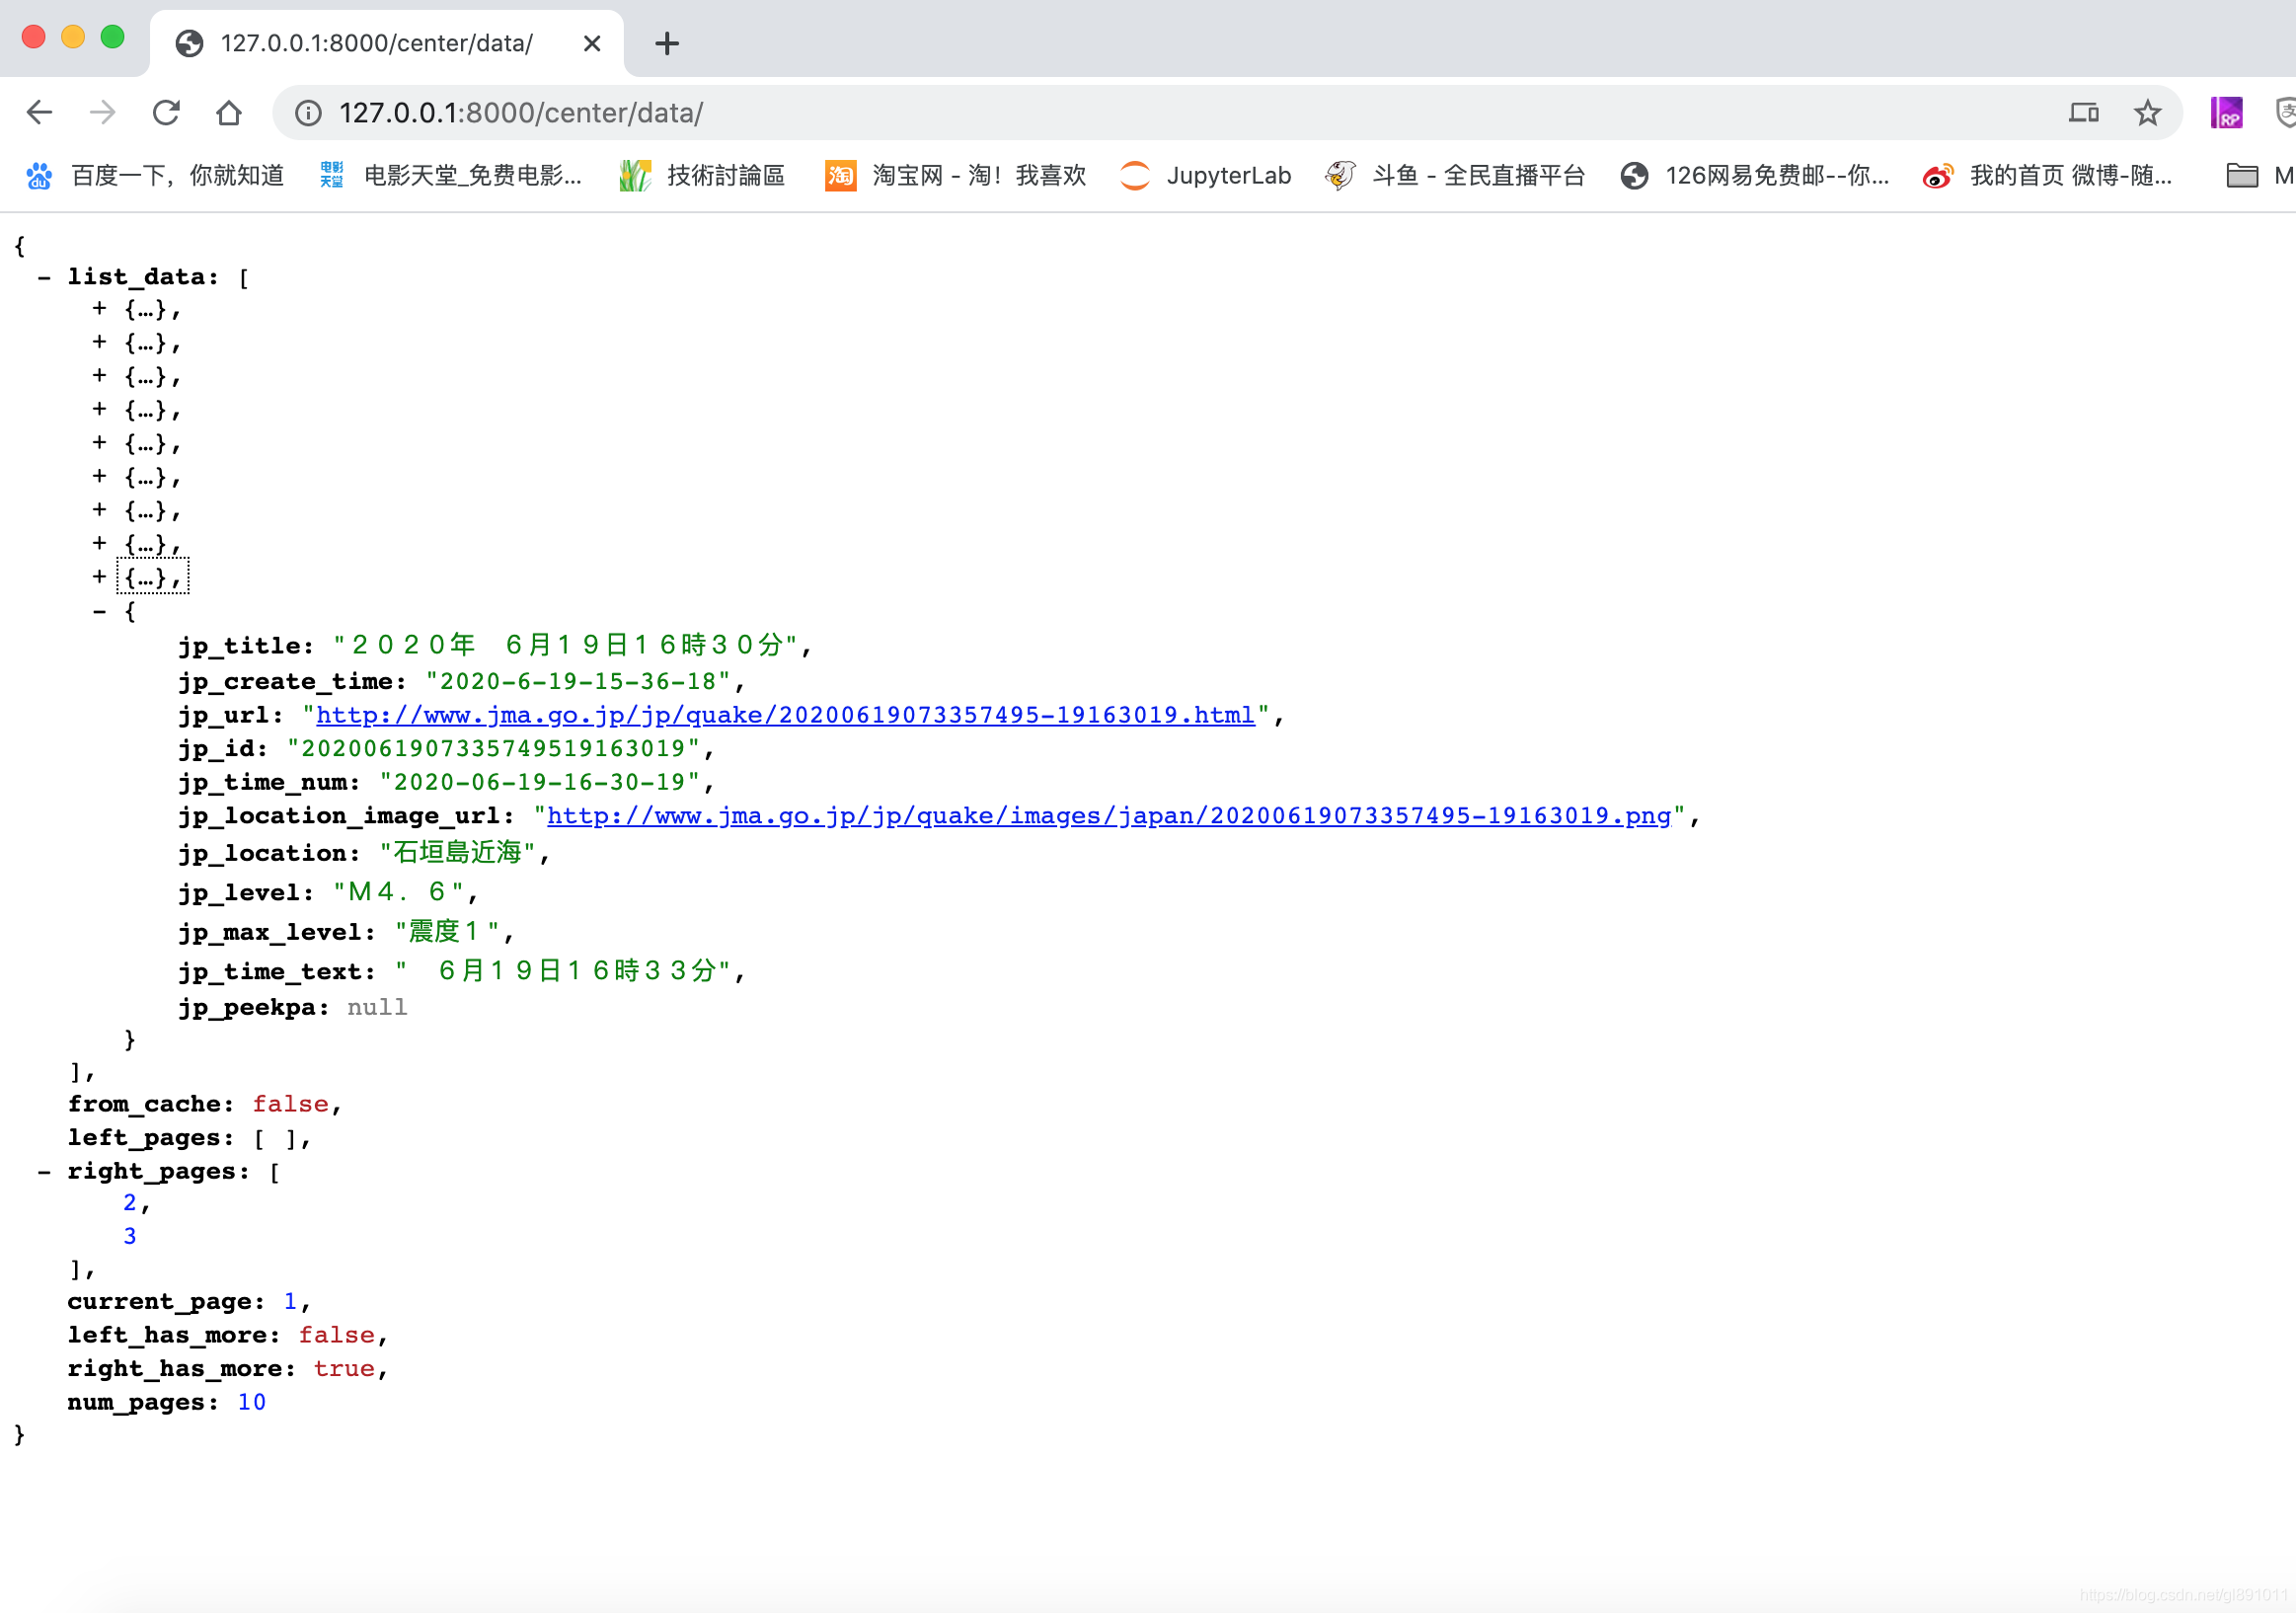
Task: Open the 126网易免费邮 bookmark
Action: (x=1755, y=176)
